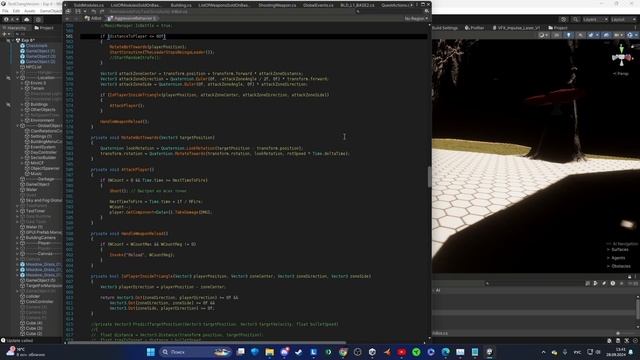
Task: Click the code editor horizontal scrollbar
Action: tap(207, 342)
